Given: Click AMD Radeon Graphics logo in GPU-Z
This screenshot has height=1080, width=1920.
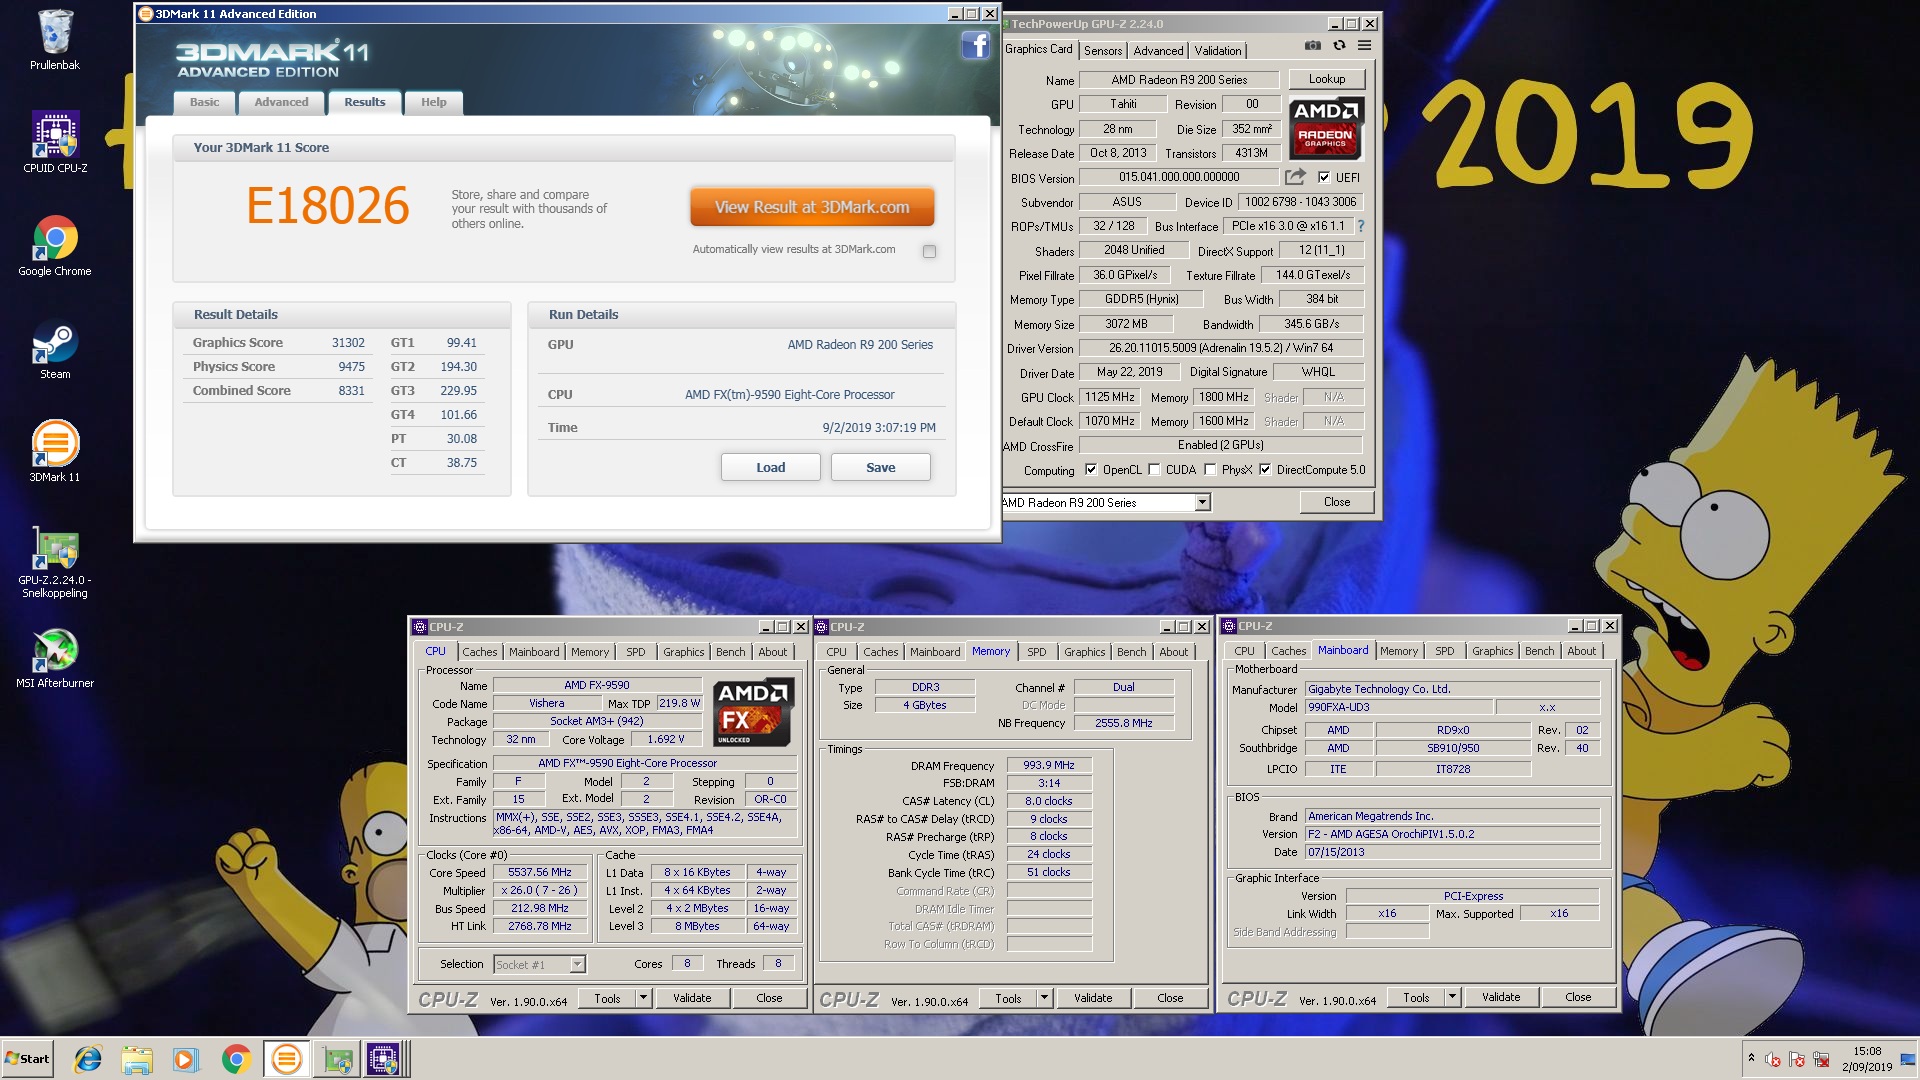Looking at the screenshot, I should point(1326,129).
